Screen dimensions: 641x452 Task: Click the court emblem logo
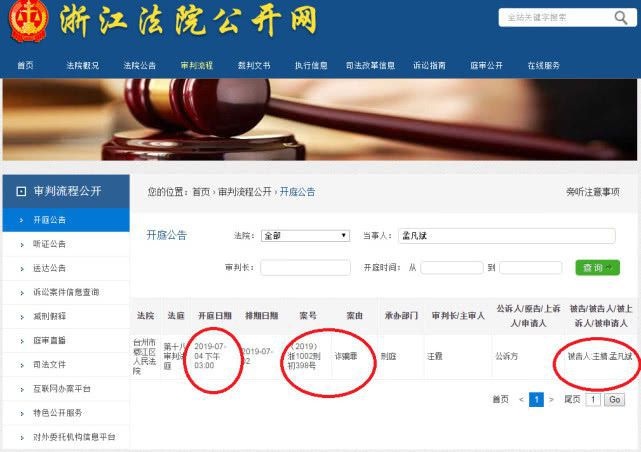click(x=26, y=21)
